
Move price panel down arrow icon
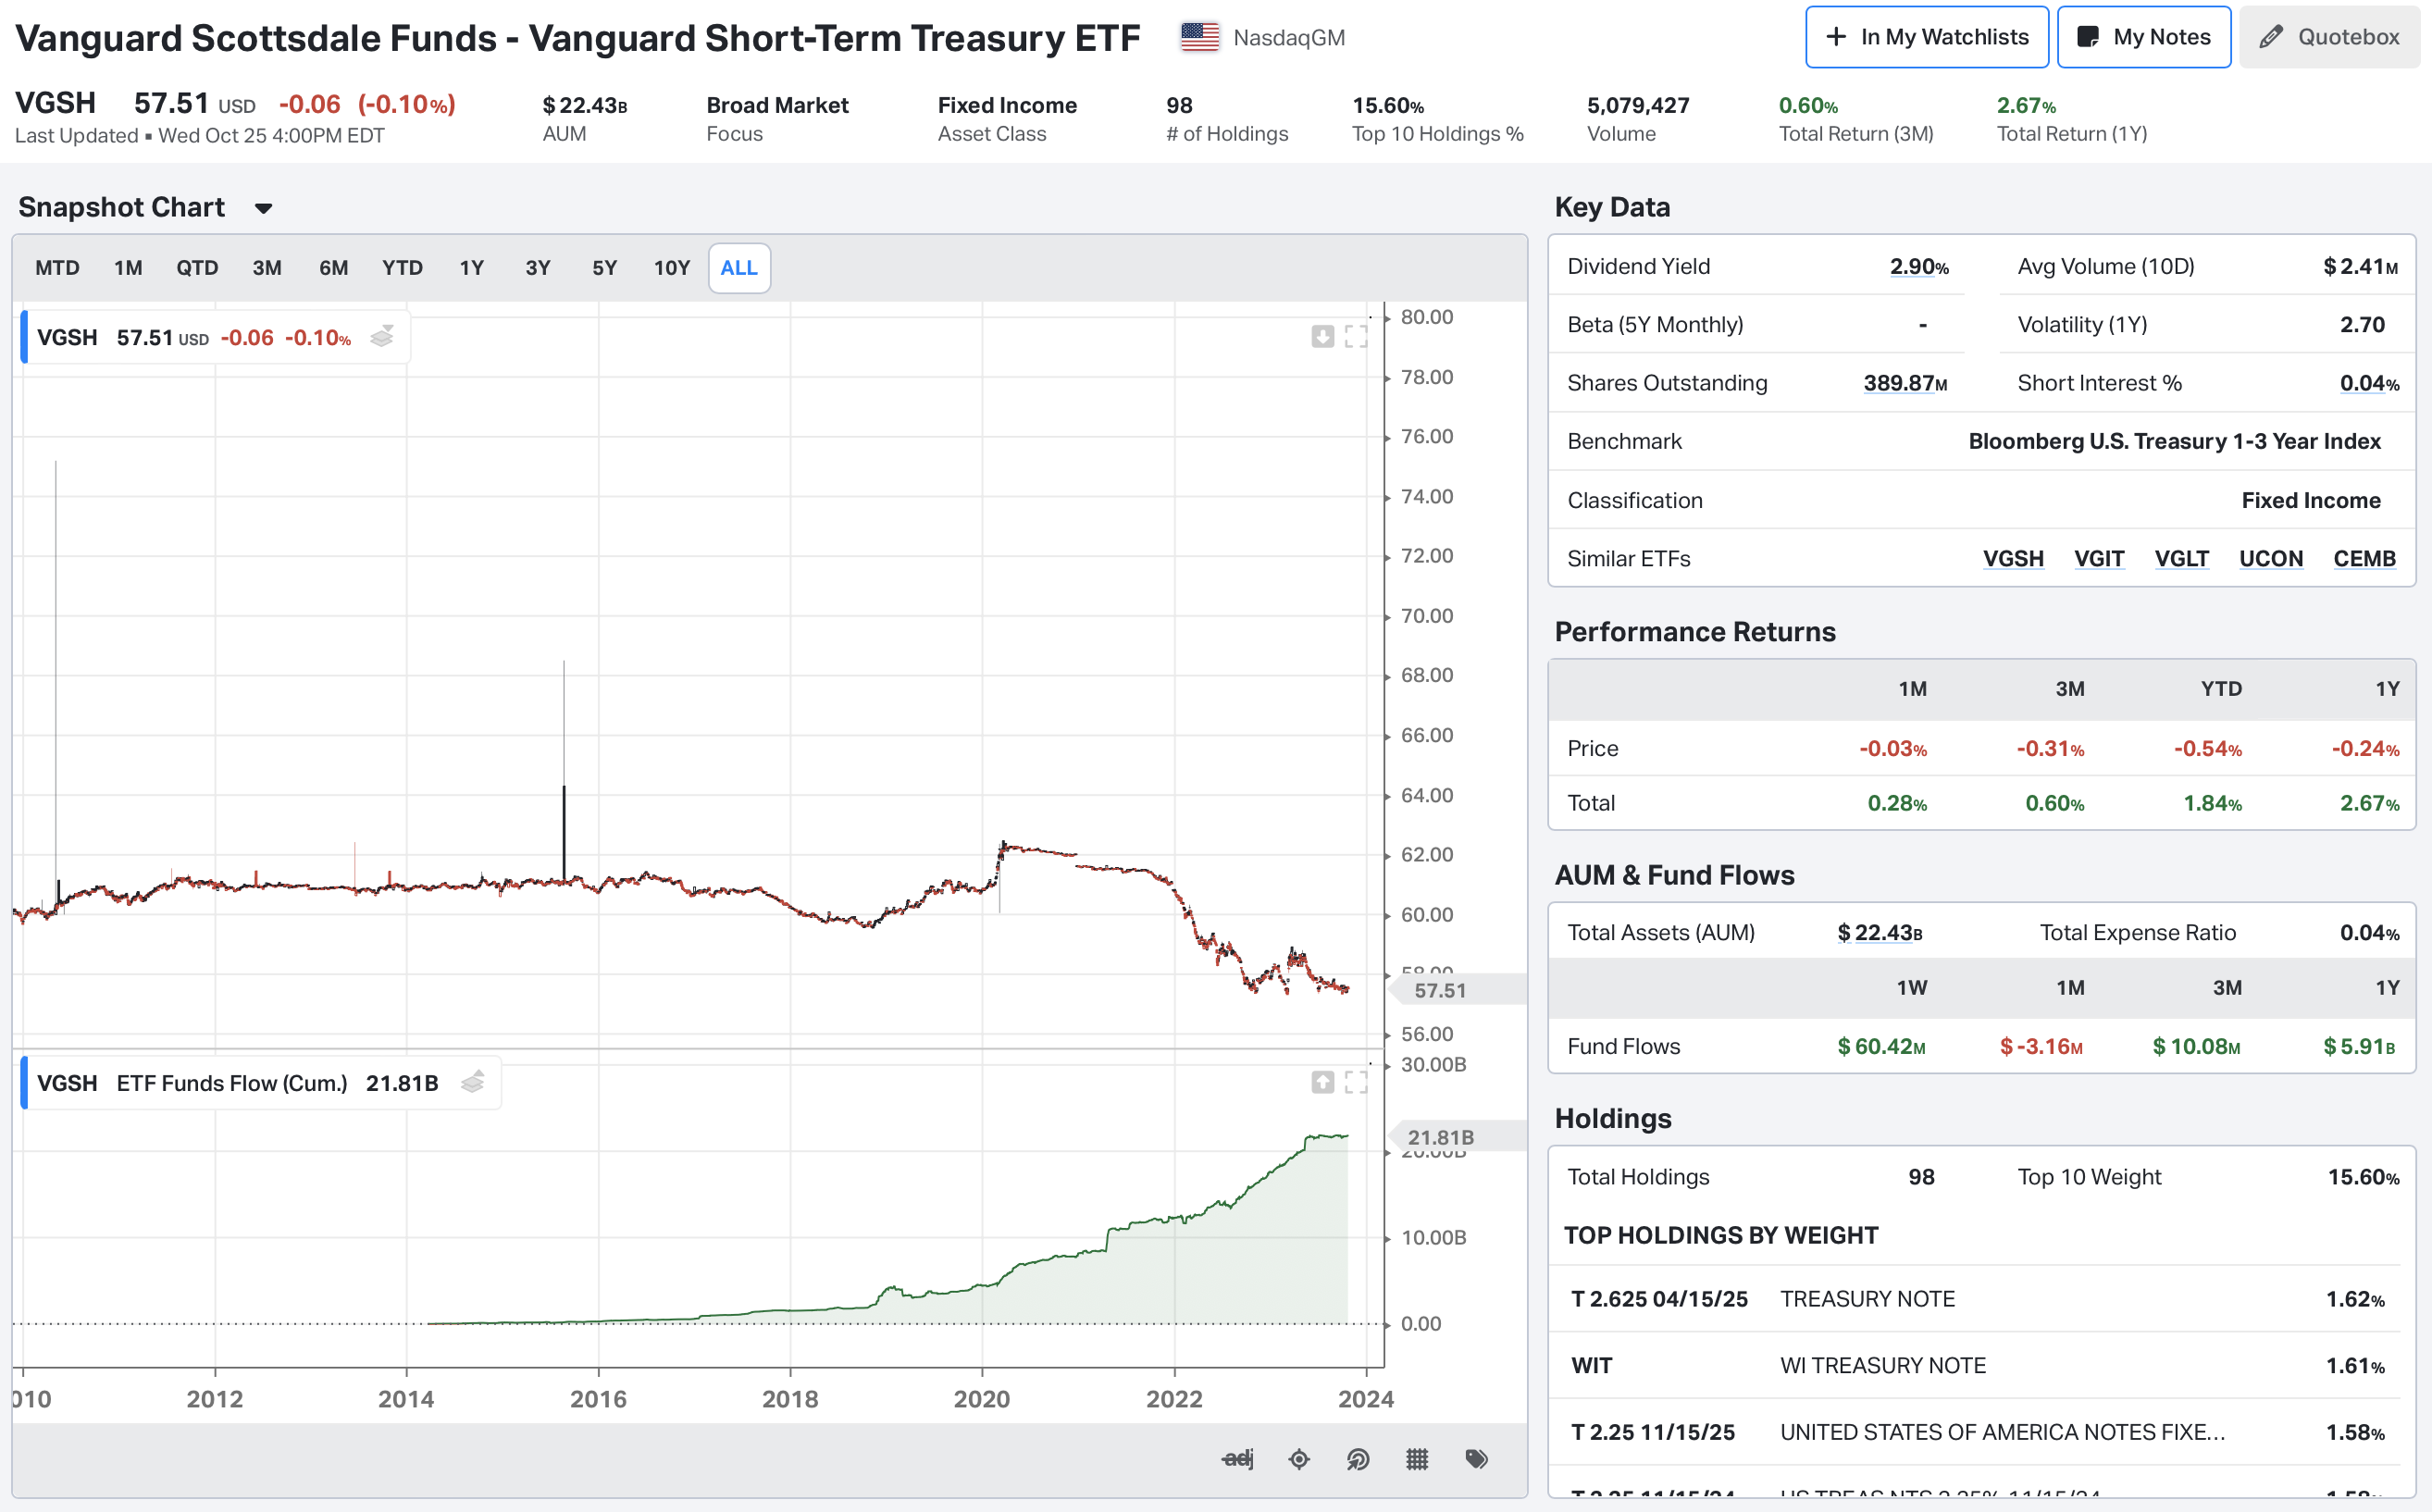click(1322, 336)
